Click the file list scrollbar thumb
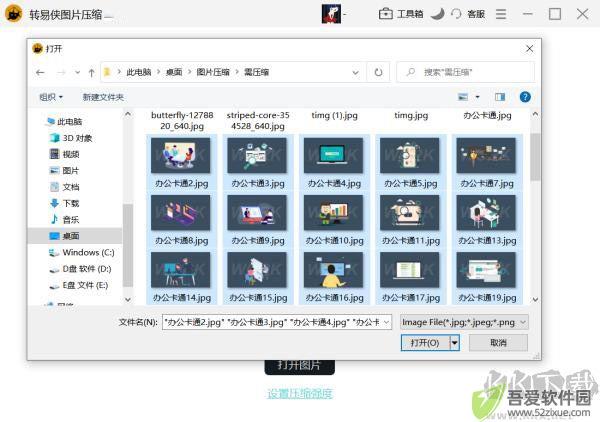This screenshot has width=600, height=422. [x=535, y=157]
